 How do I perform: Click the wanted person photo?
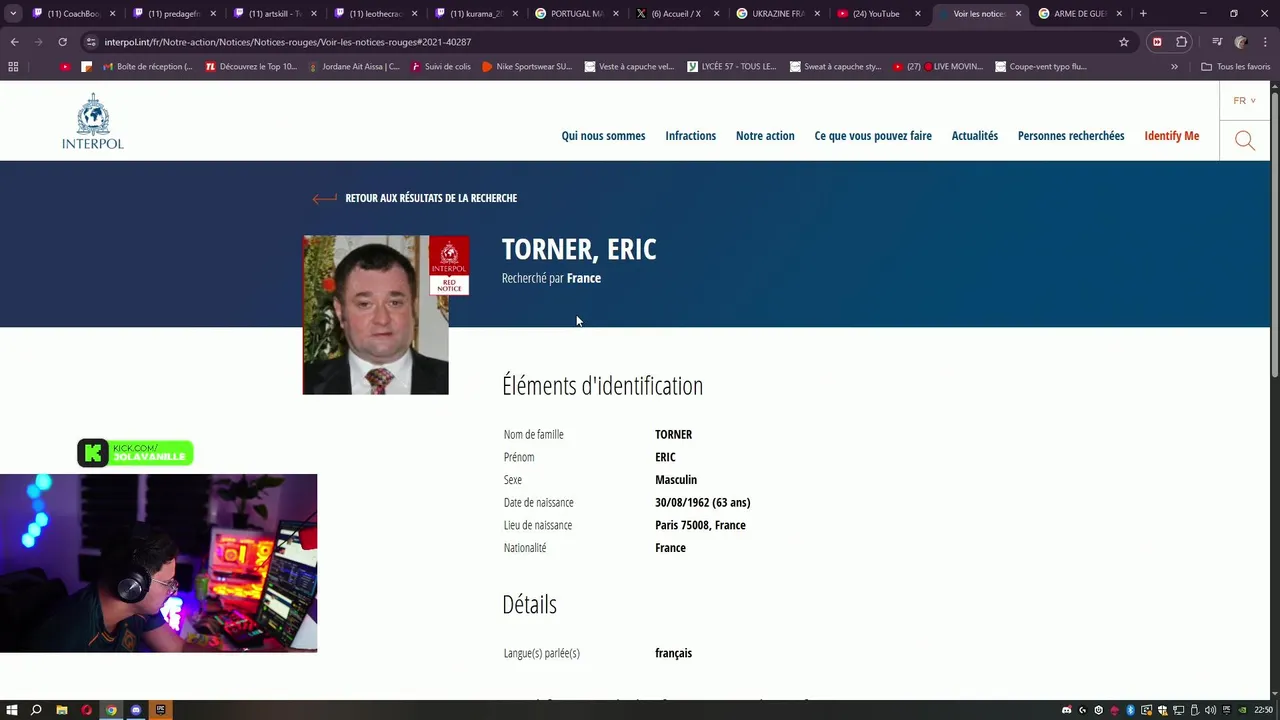click(x=376, y=315)
